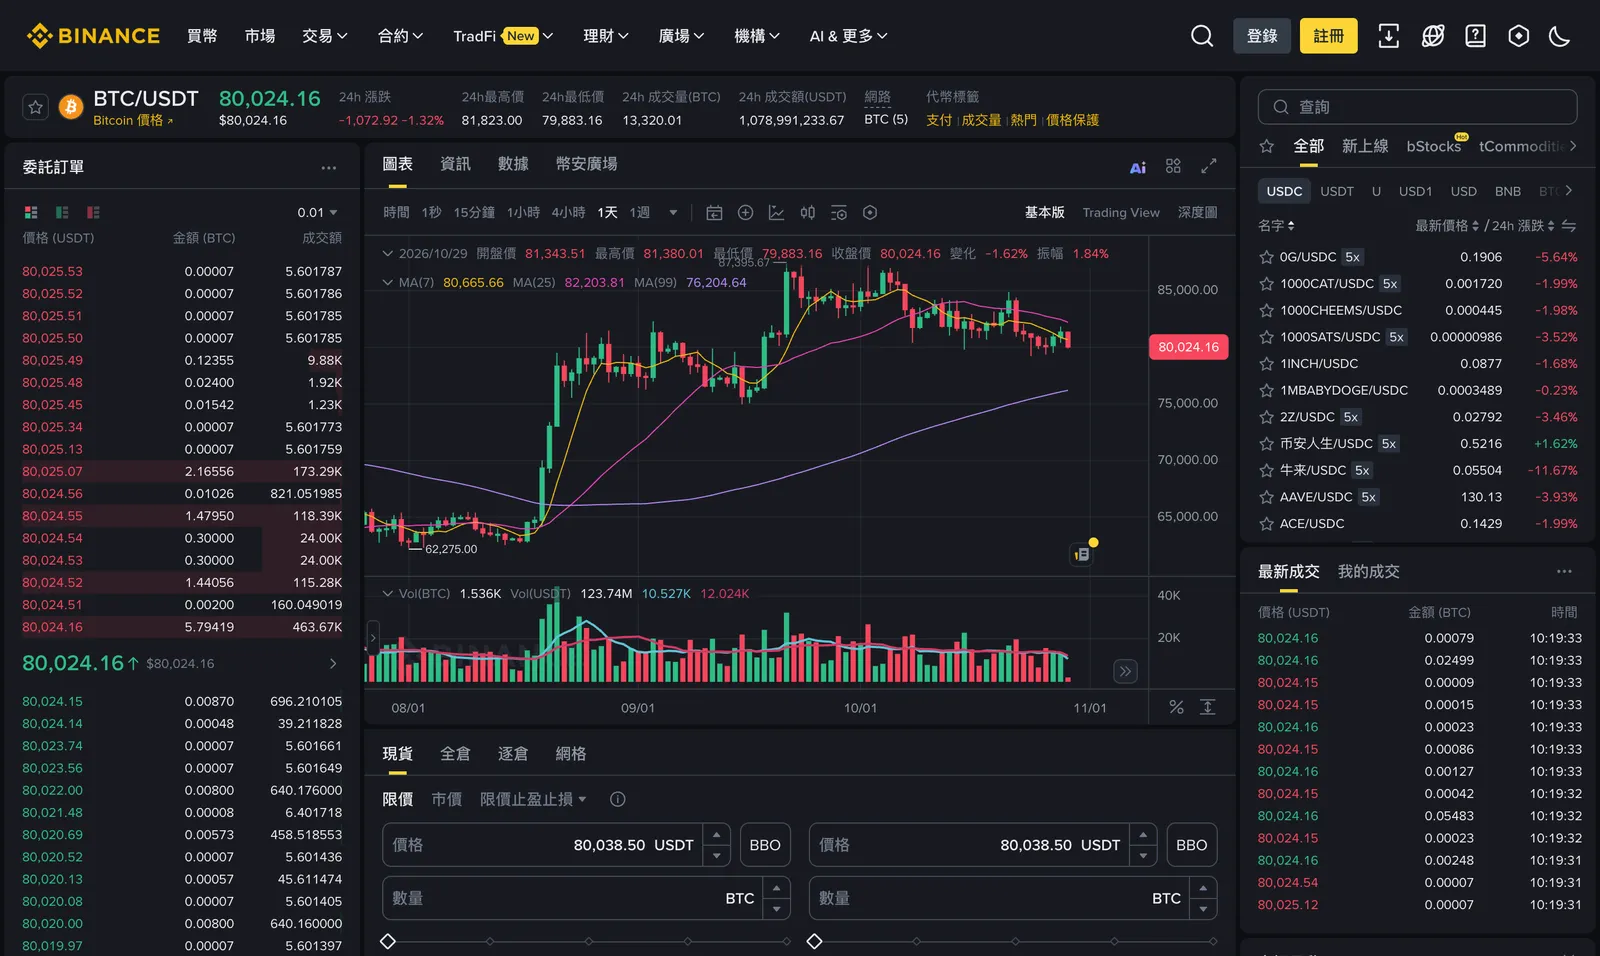
Task: Collapse the MA indicator legend row
Action: click(x=388, y=283)
